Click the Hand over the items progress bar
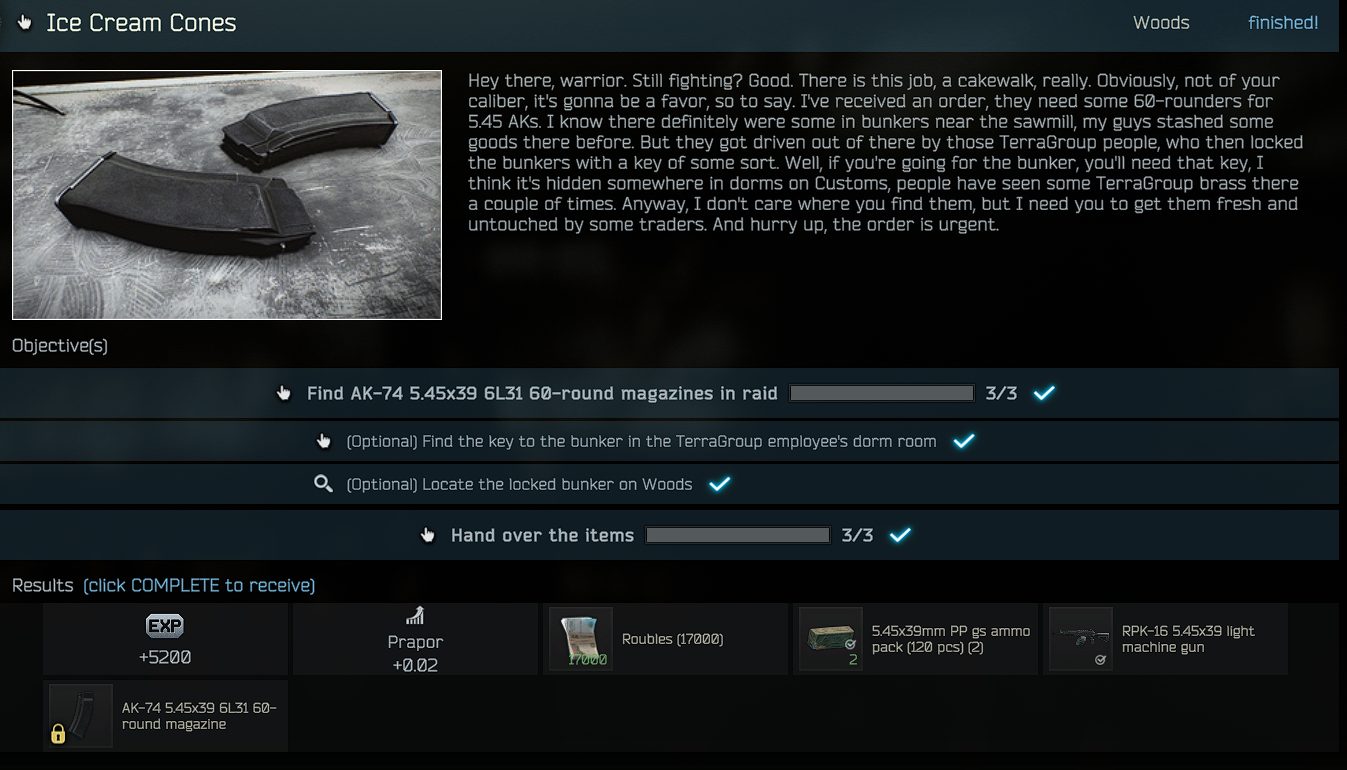Viewport: 1347px width, 770px height. (x=738, y=535)
